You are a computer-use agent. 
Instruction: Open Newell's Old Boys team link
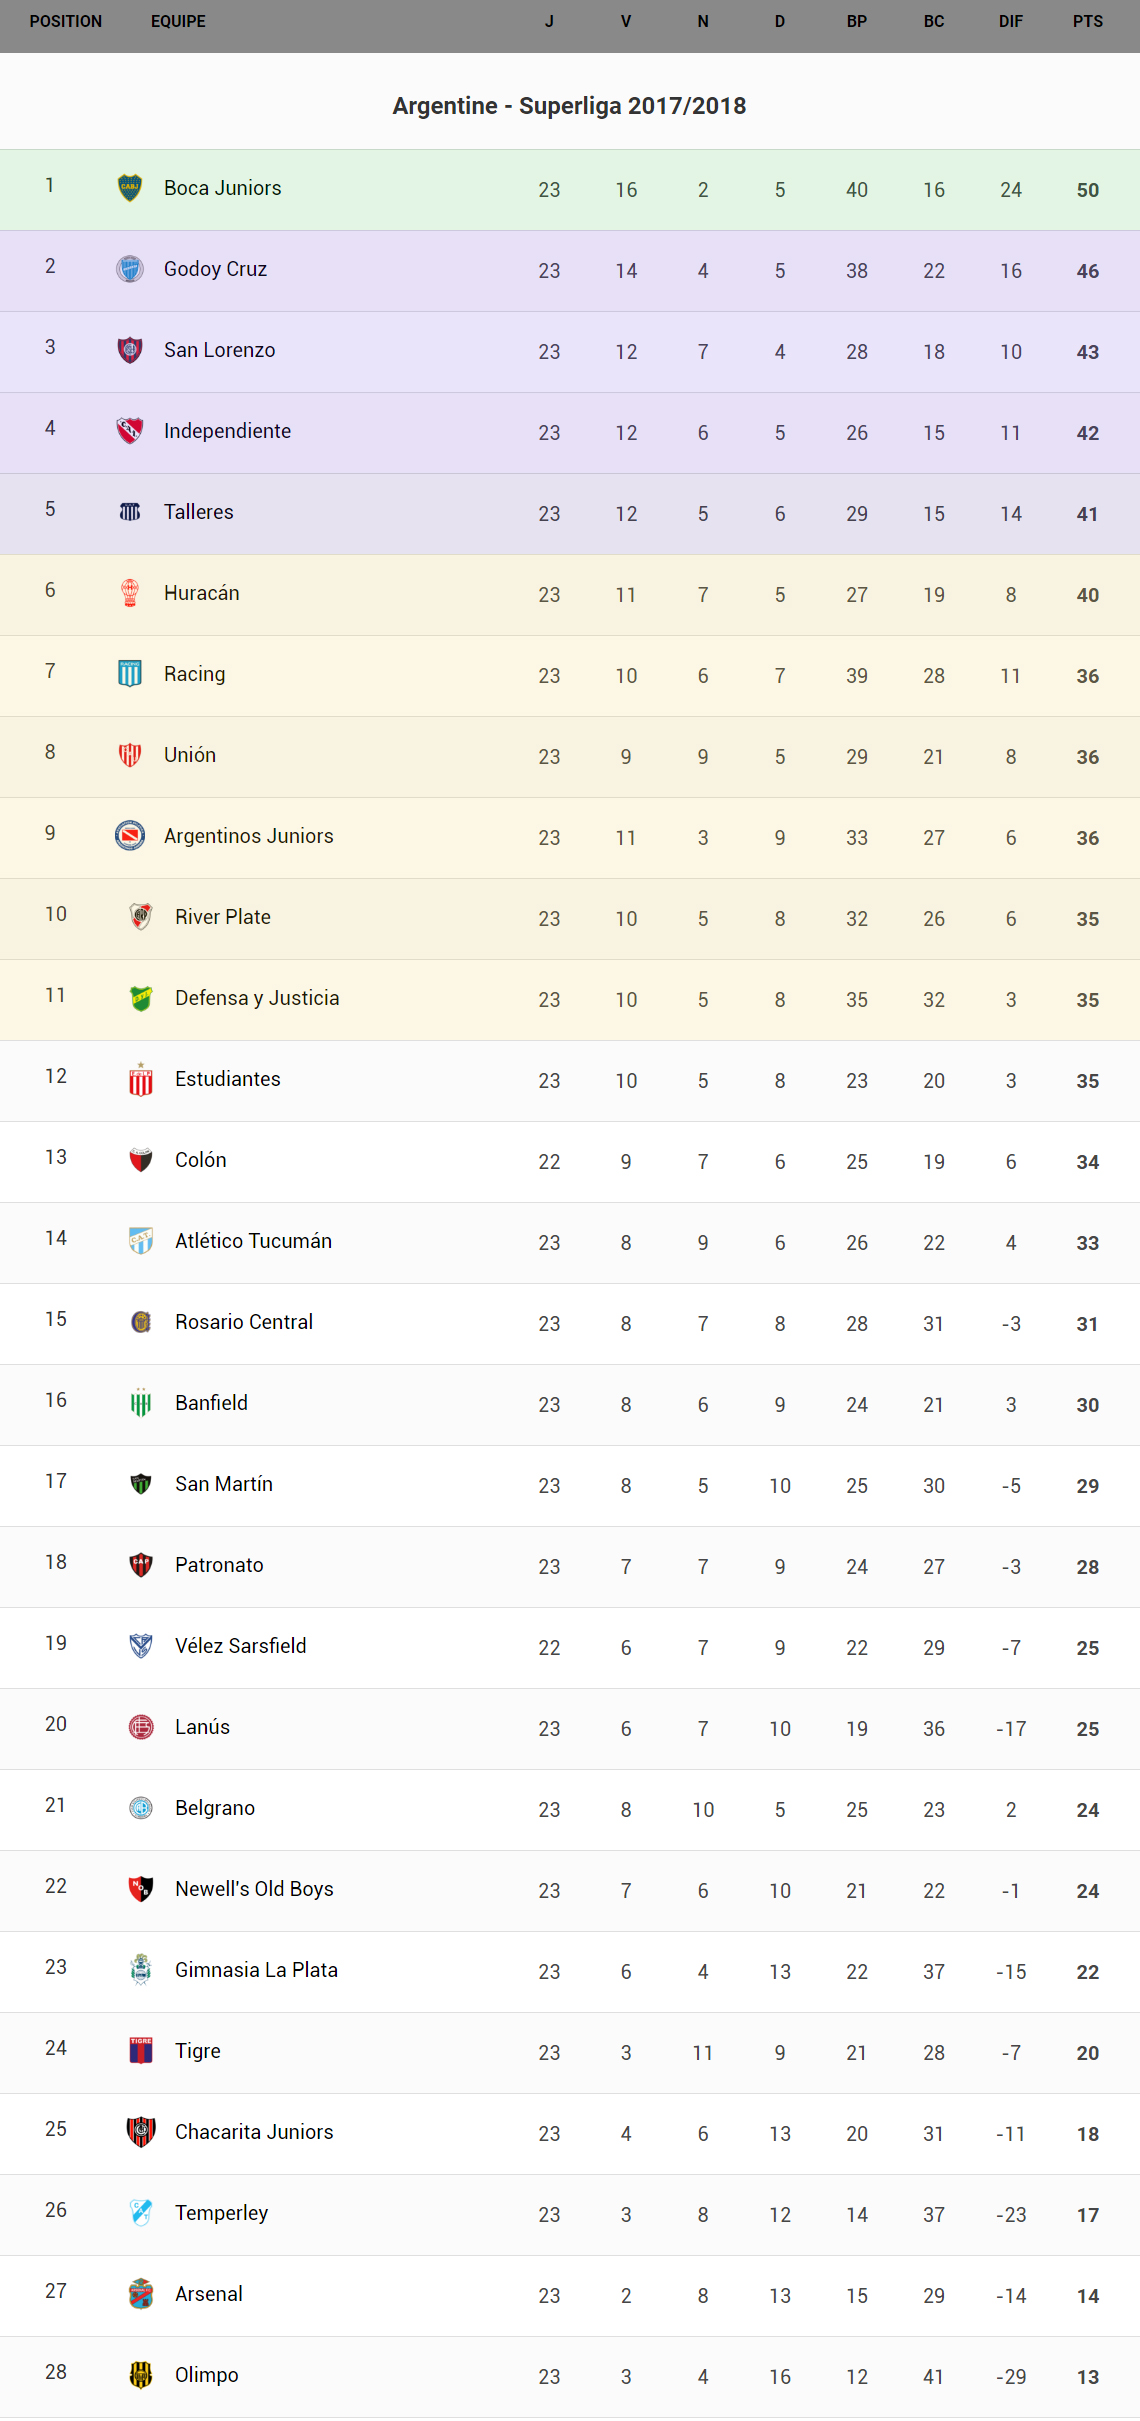pos(254,1889)
